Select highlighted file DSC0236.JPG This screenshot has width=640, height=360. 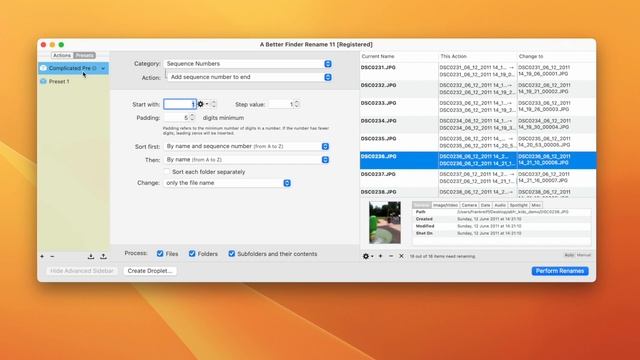(x=478, y=160)
